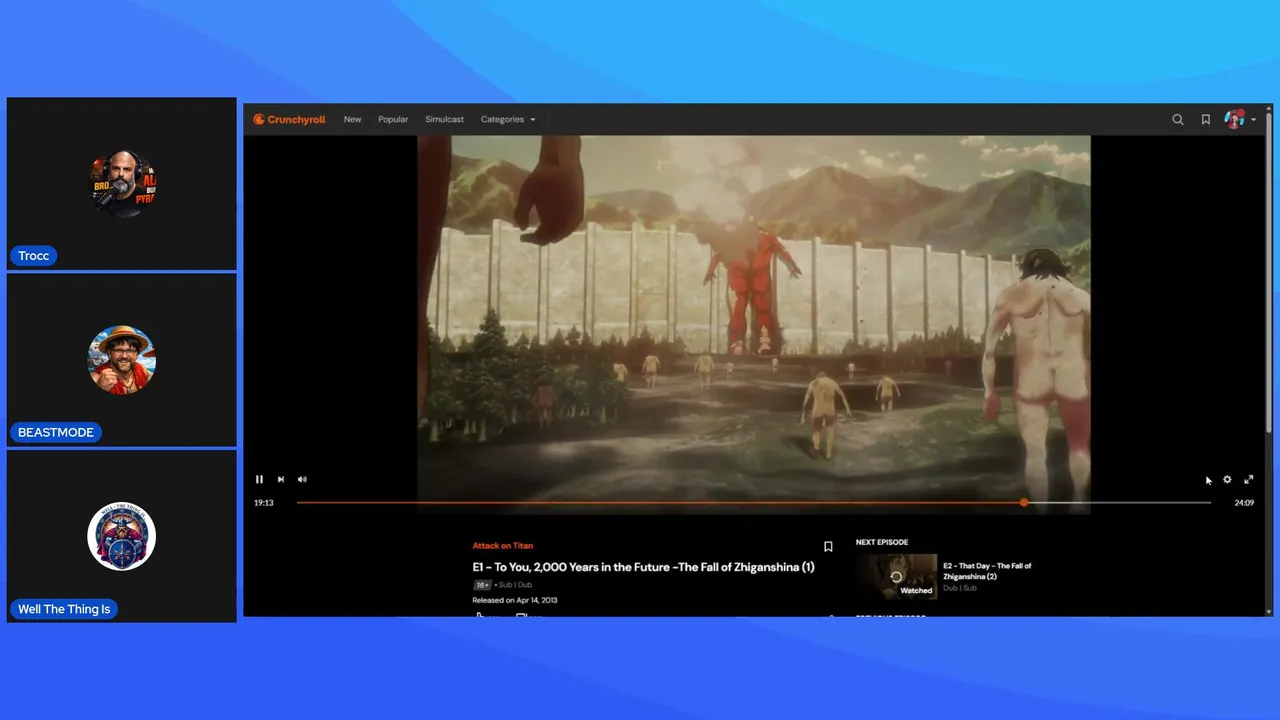Click the Trocc name label

33,256
